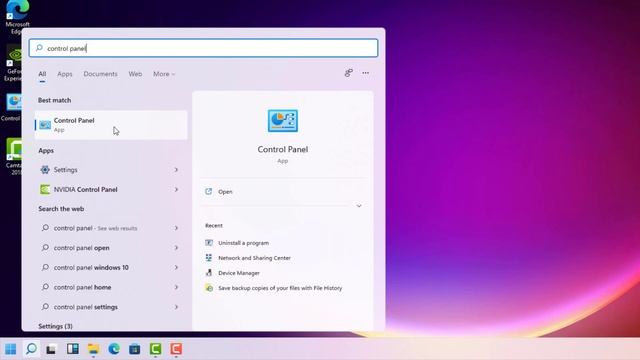The height and width of the screenshot is (360, 640).
Task: Click the Microsoft Edge desktop shortcut
Action: 17,16
